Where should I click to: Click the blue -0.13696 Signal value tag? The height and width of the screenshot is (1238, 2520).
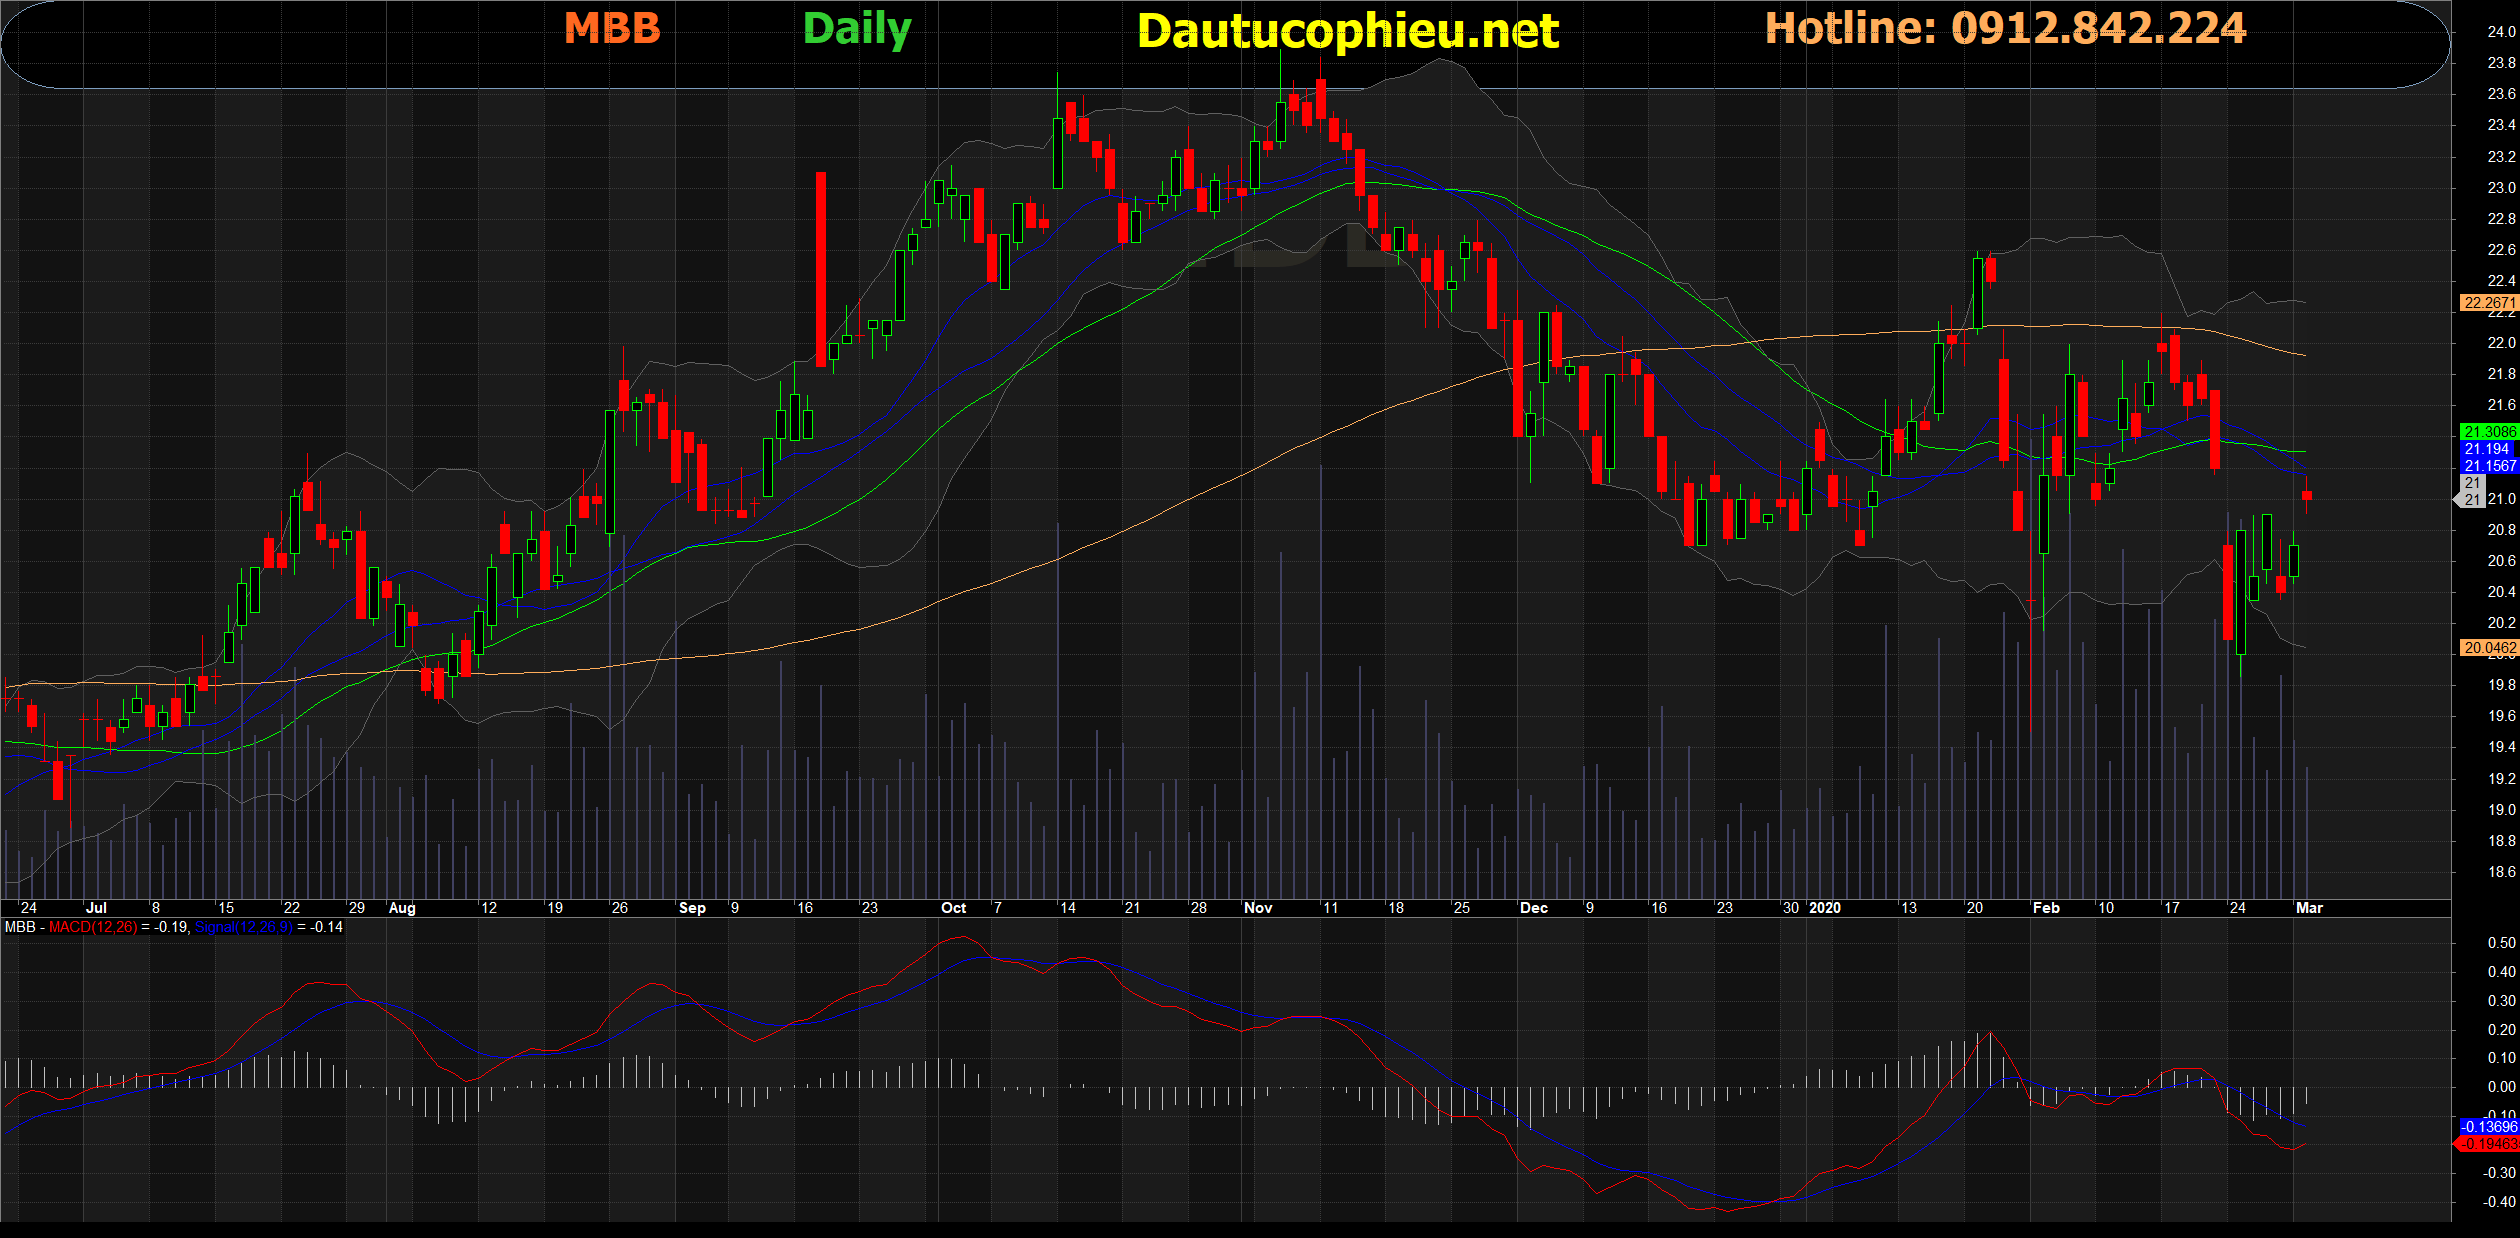coord(2488,1127)
